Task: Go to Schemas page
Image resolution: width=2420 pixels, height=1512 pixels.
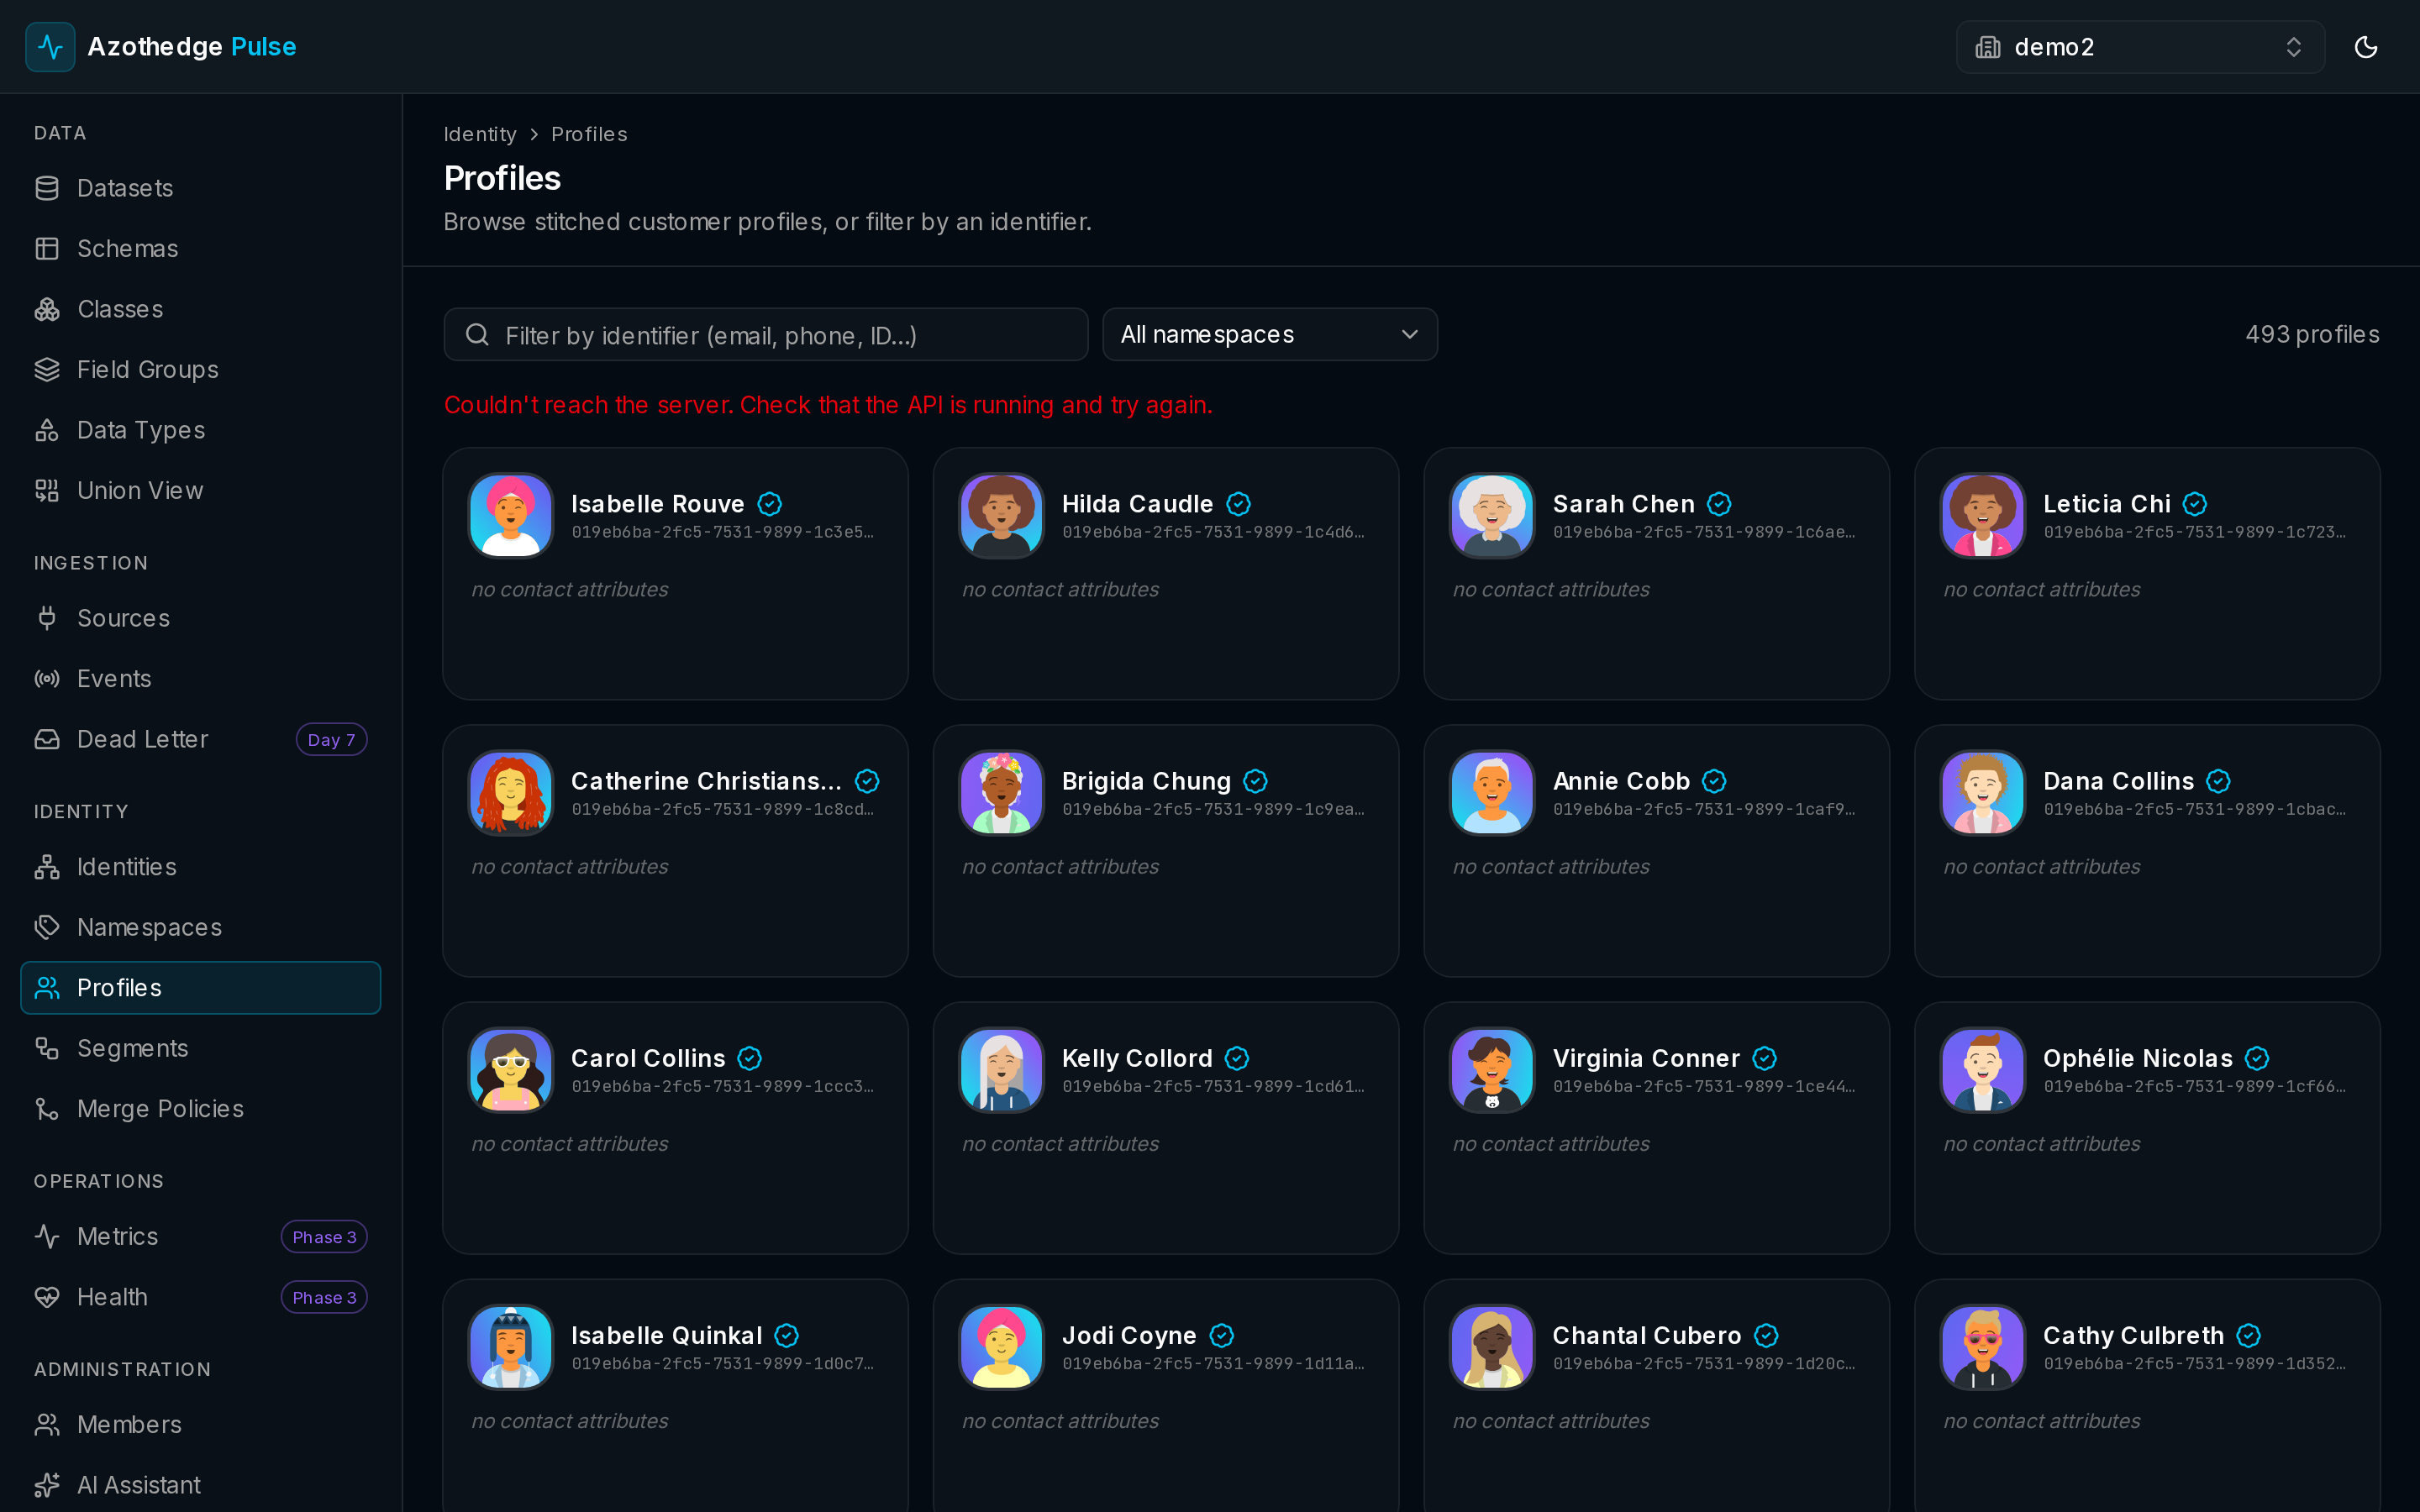Action: pyautogui.click(x=200, y=248)
